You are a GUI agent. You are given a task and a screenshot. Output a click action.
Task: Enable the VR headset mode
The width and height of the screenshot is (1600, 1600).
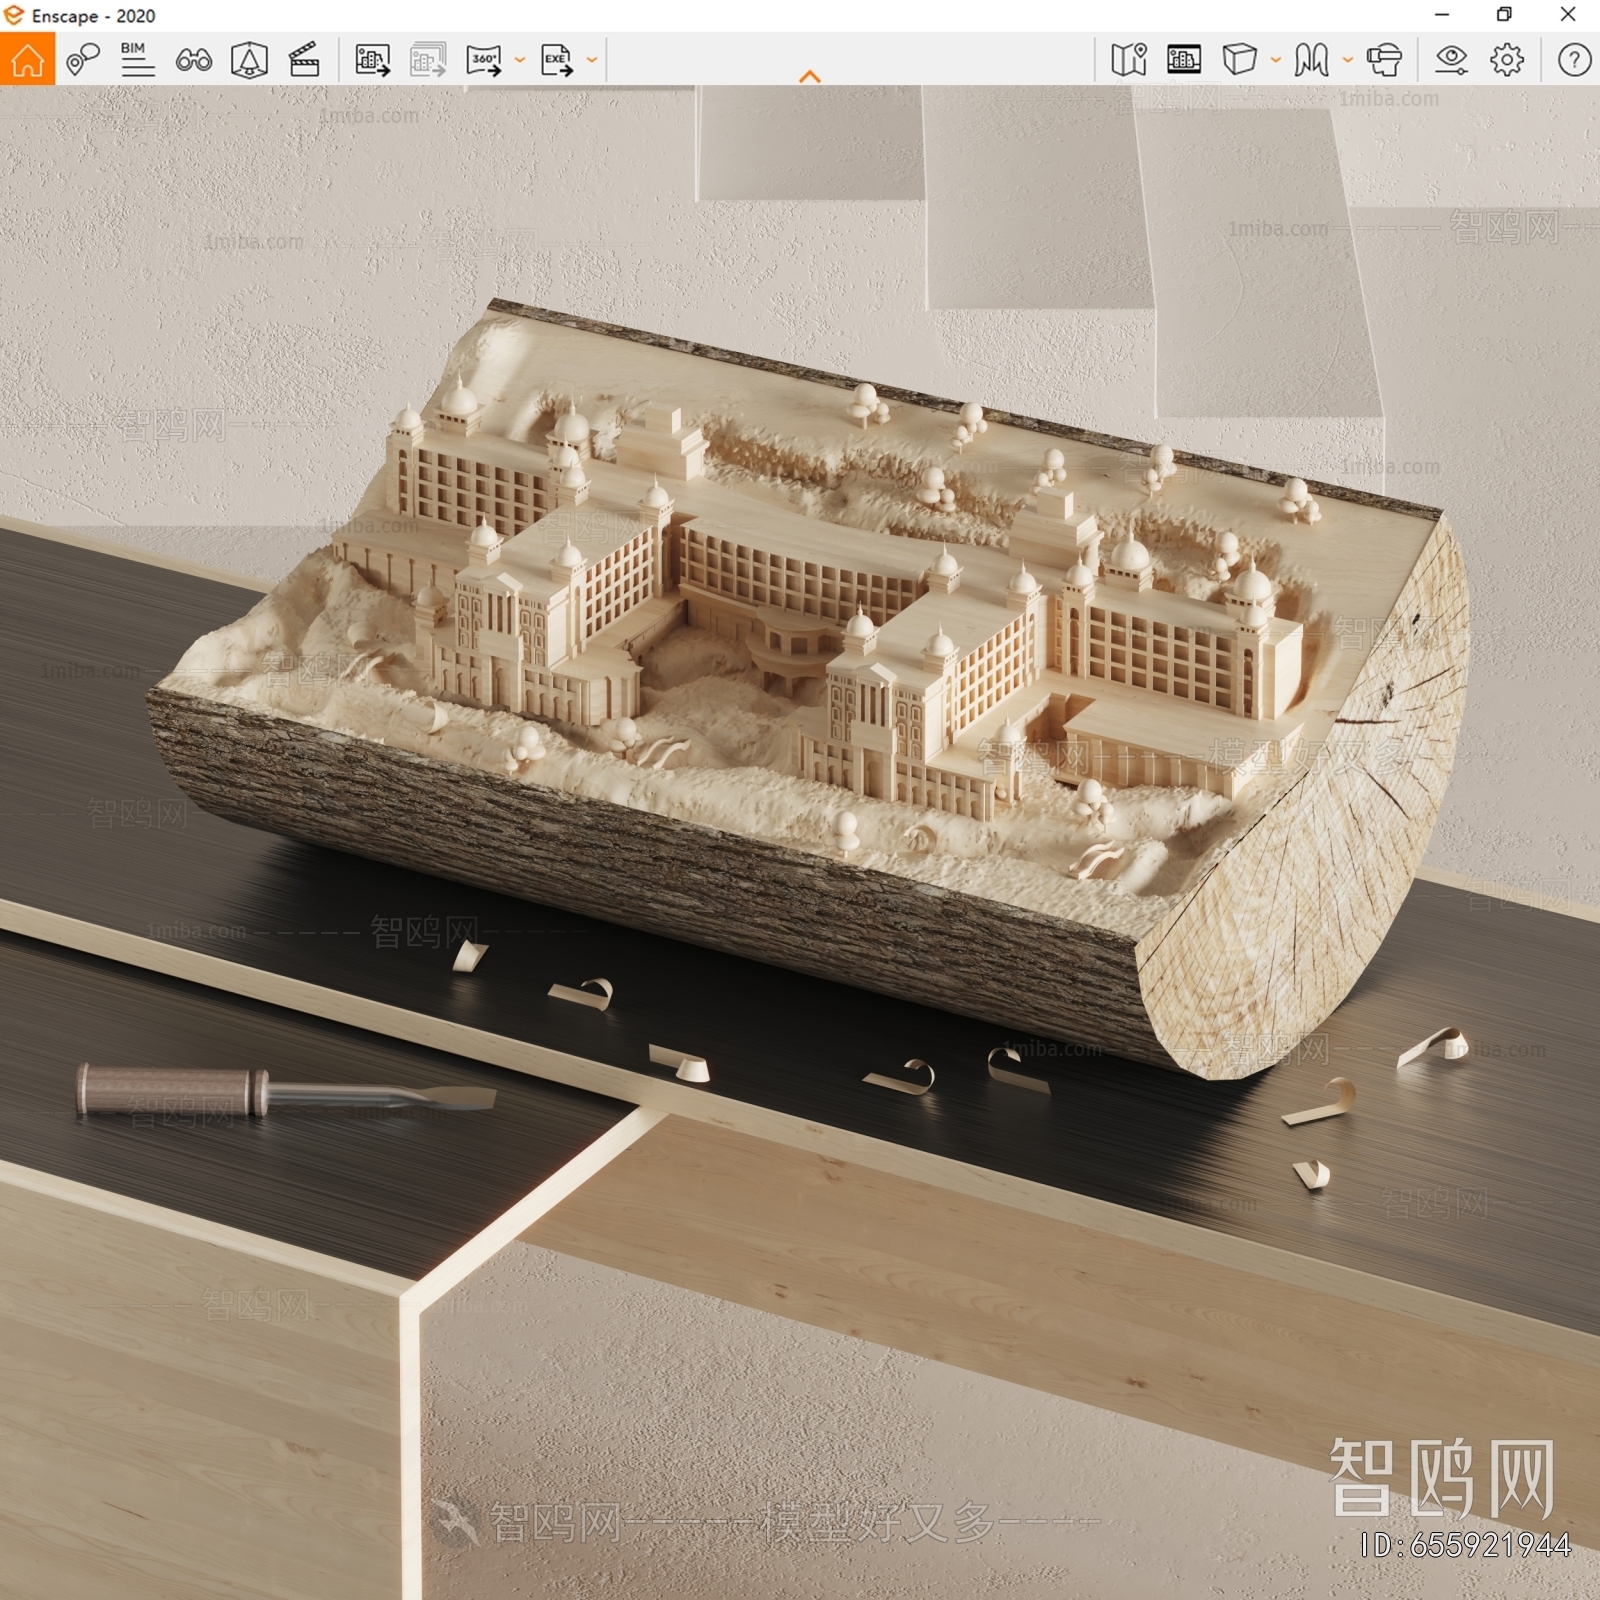[x=1384, y=60]
